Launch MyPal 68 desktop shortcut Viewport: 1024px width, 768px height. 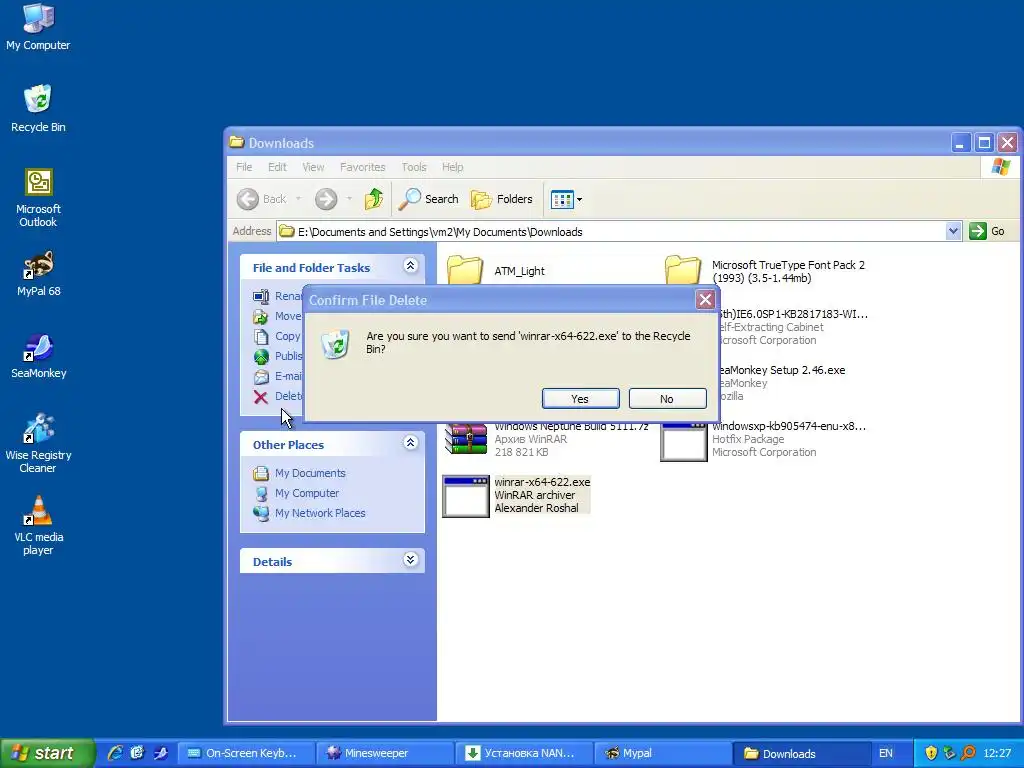(38, 273)
